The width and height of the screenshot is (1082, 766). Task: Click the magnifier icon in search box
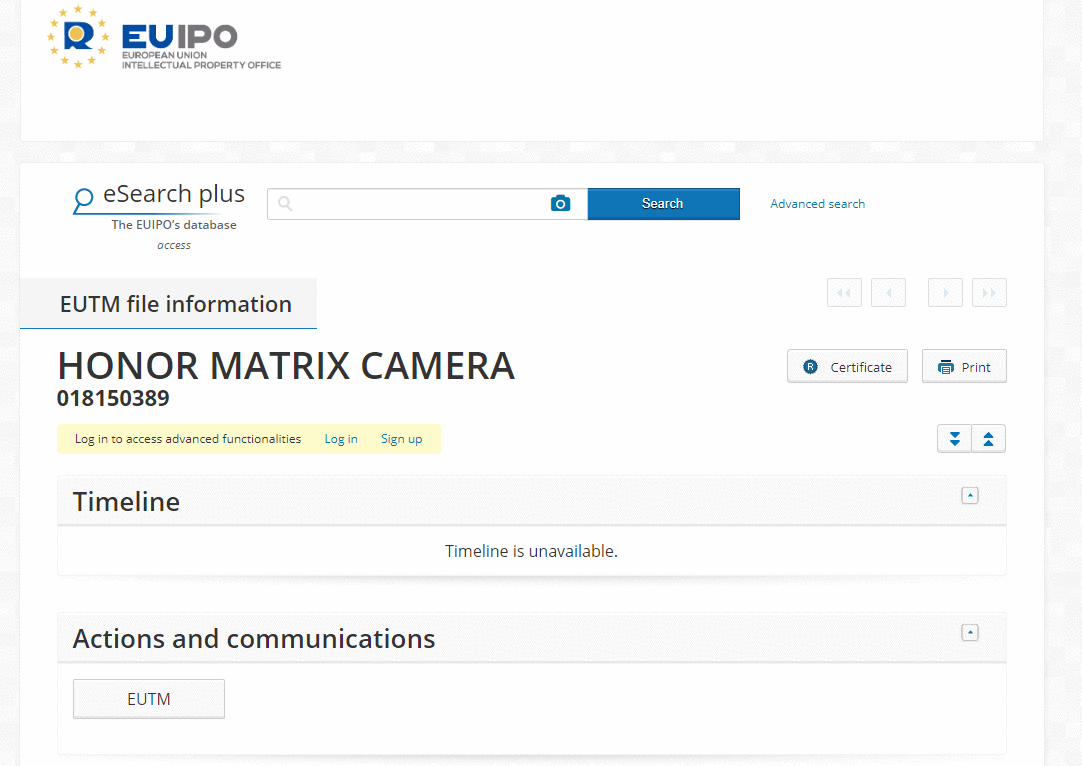click(x=285, y=204)
